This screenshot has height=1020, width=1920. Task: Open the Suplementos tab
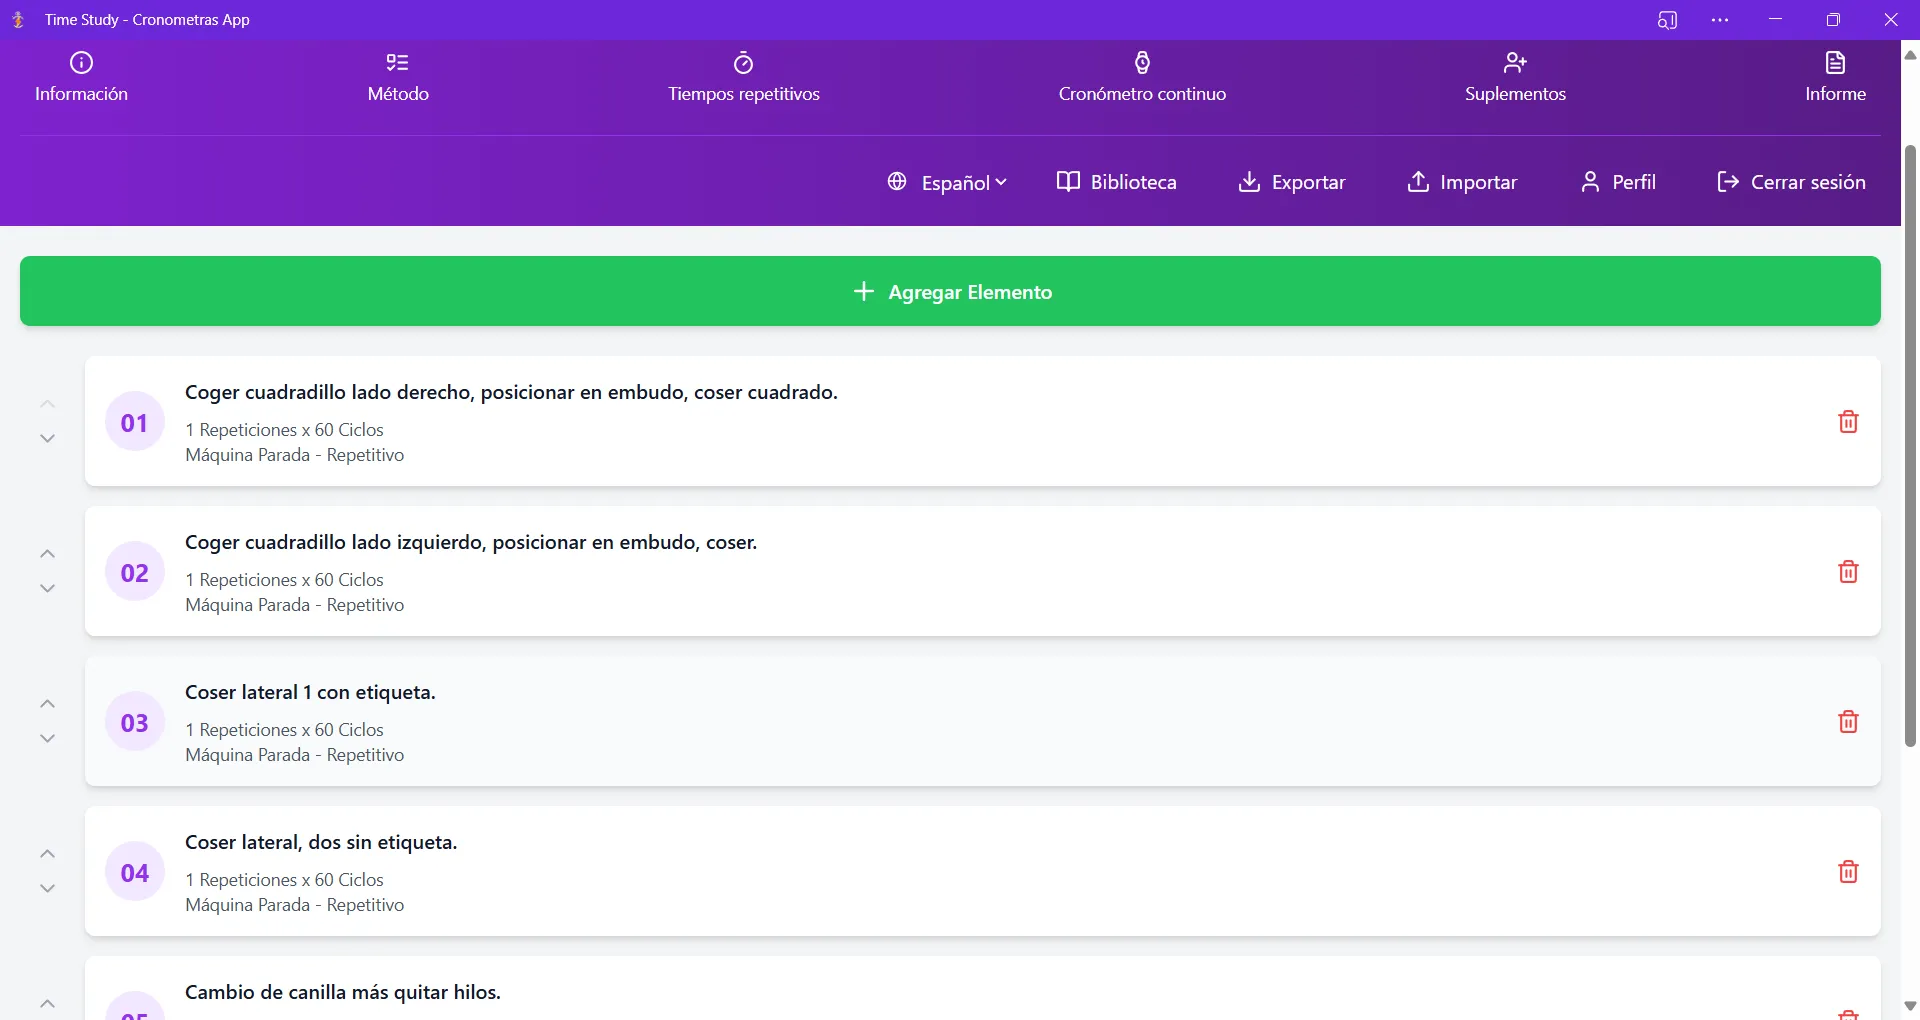(x=1515, y=78)
